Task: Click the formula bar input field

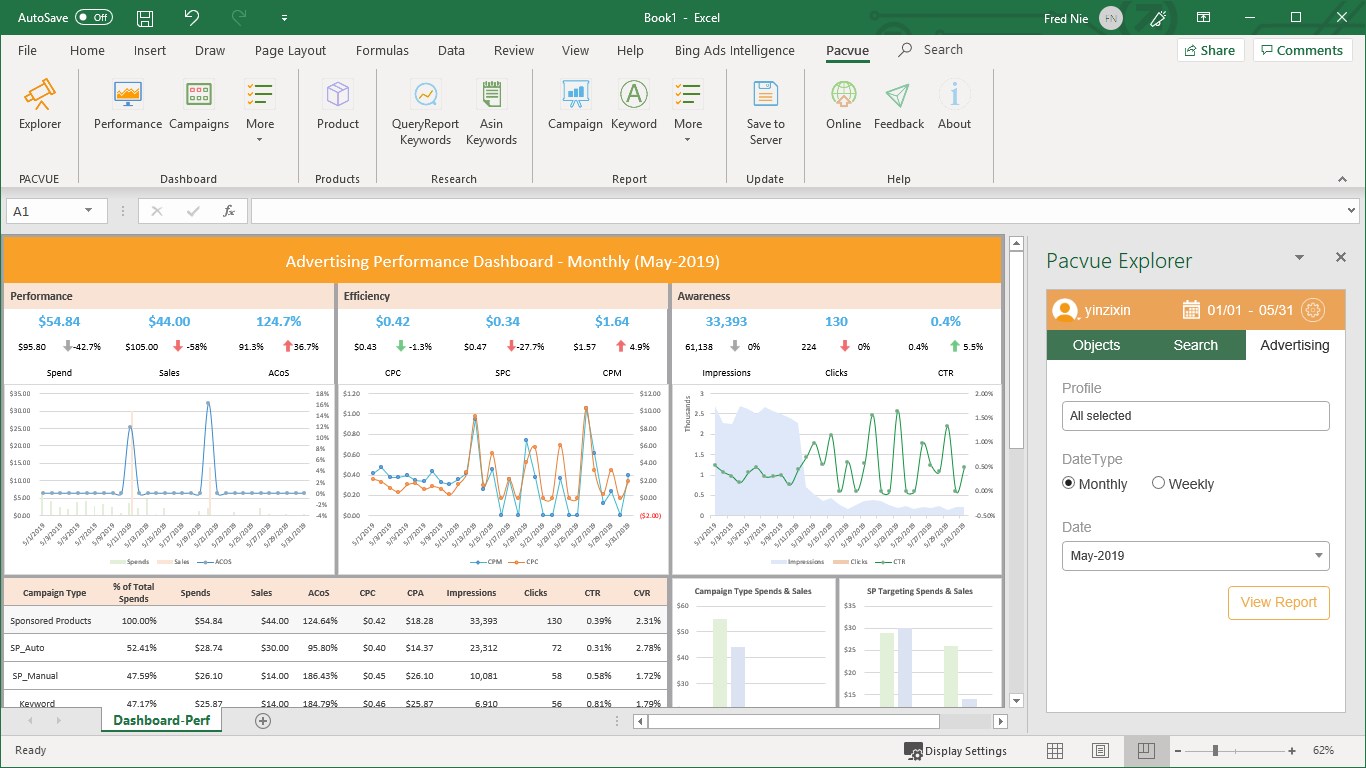Action: point(797,211)
